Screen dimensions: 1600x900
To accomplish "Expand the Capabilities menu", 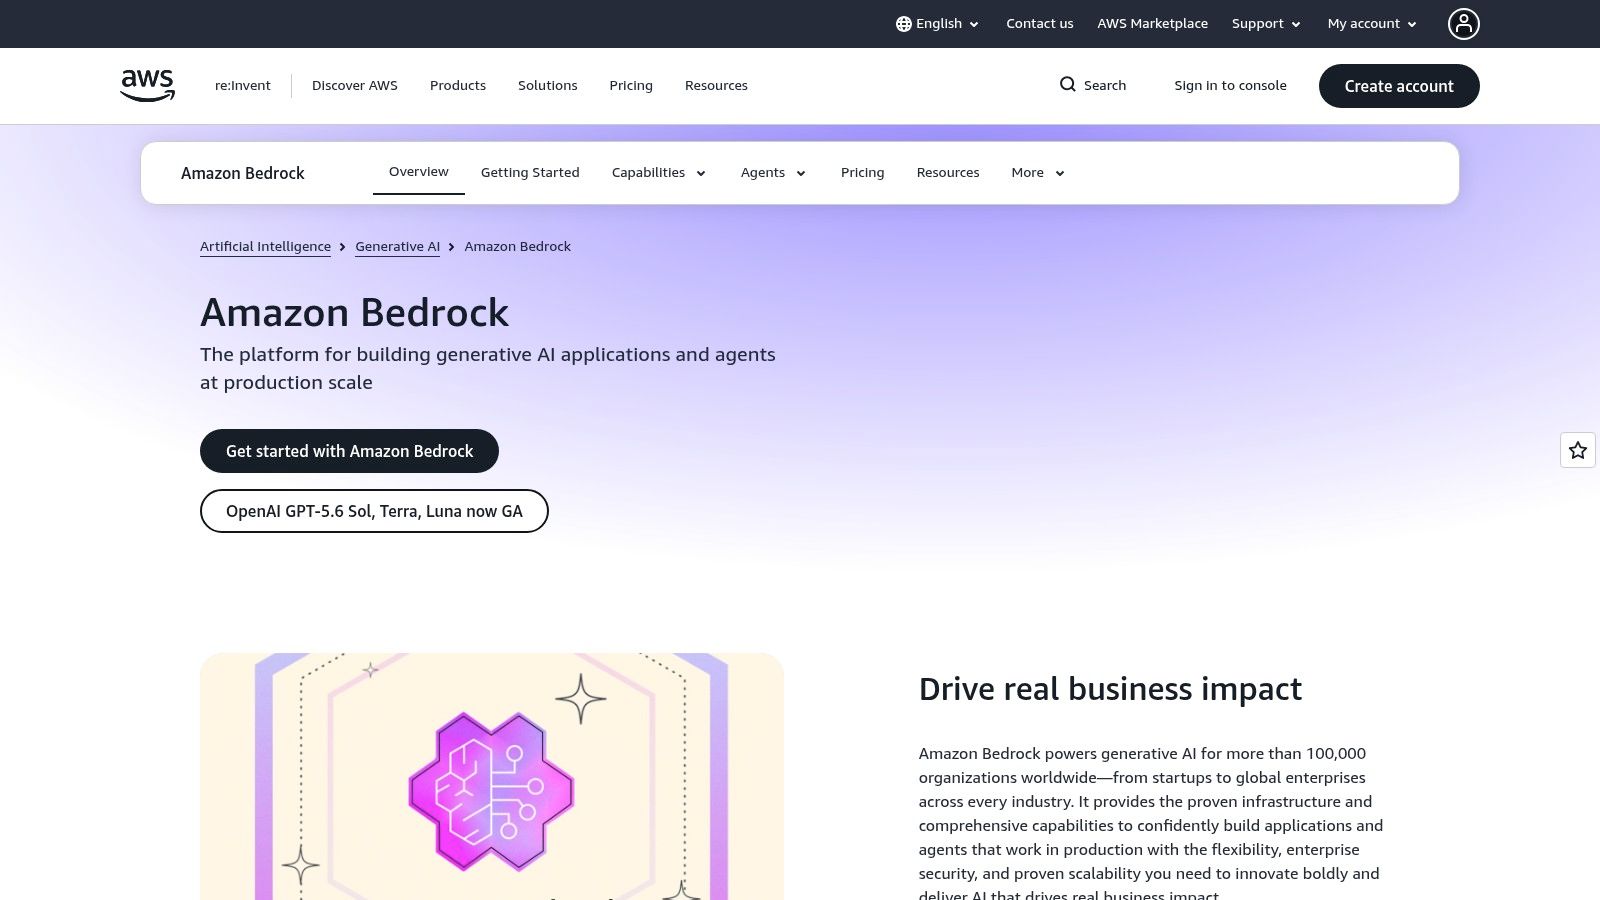I will [659, 173].
